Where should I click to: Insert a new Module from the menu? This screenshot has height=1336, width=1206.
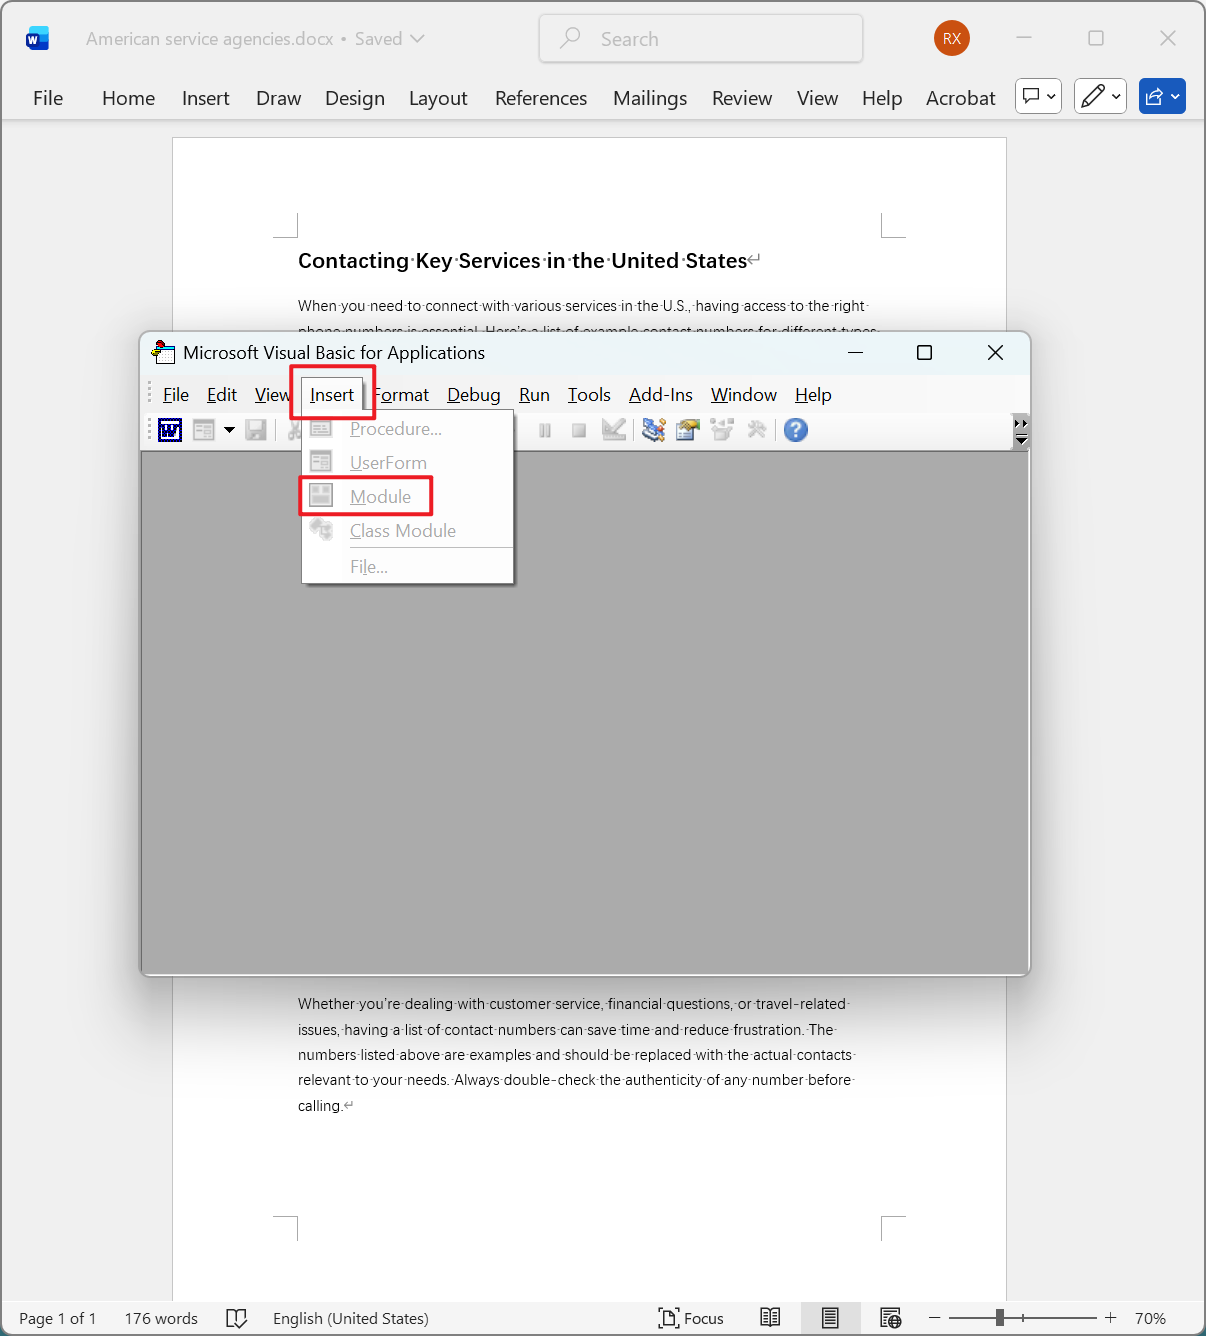coord(380,496)
